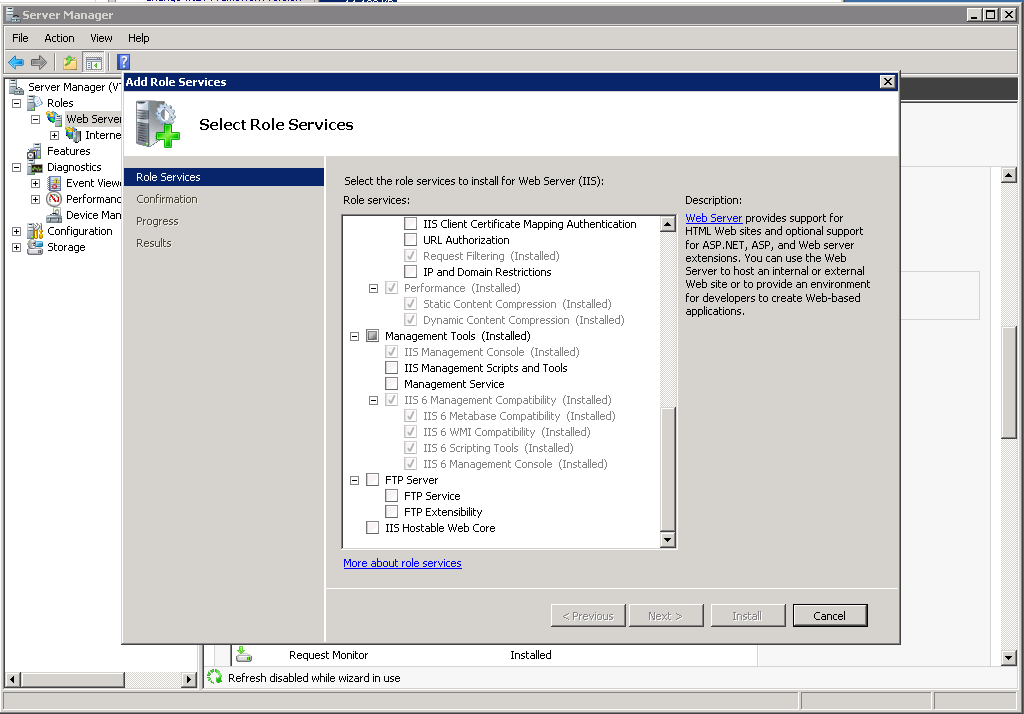Click the role services list scroll-down arrow
Screen dimensions: 1024x714
667,540
